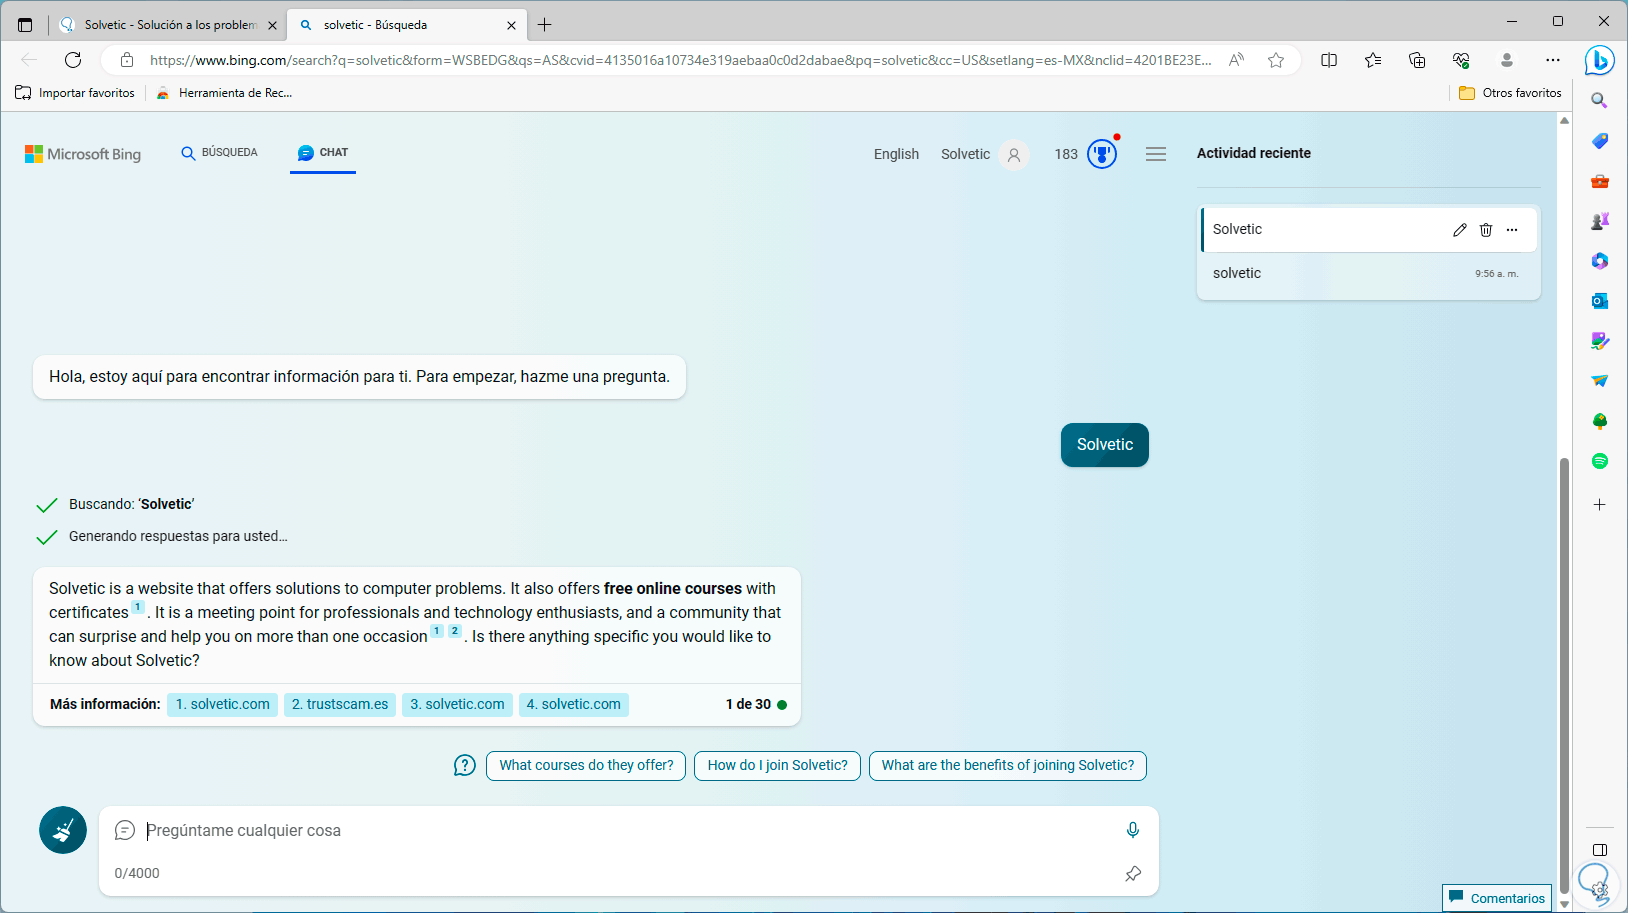Close the solvetic - Búsqueda browser tab
Viewport: 1628px width, 913px height.
coord(511,25)
